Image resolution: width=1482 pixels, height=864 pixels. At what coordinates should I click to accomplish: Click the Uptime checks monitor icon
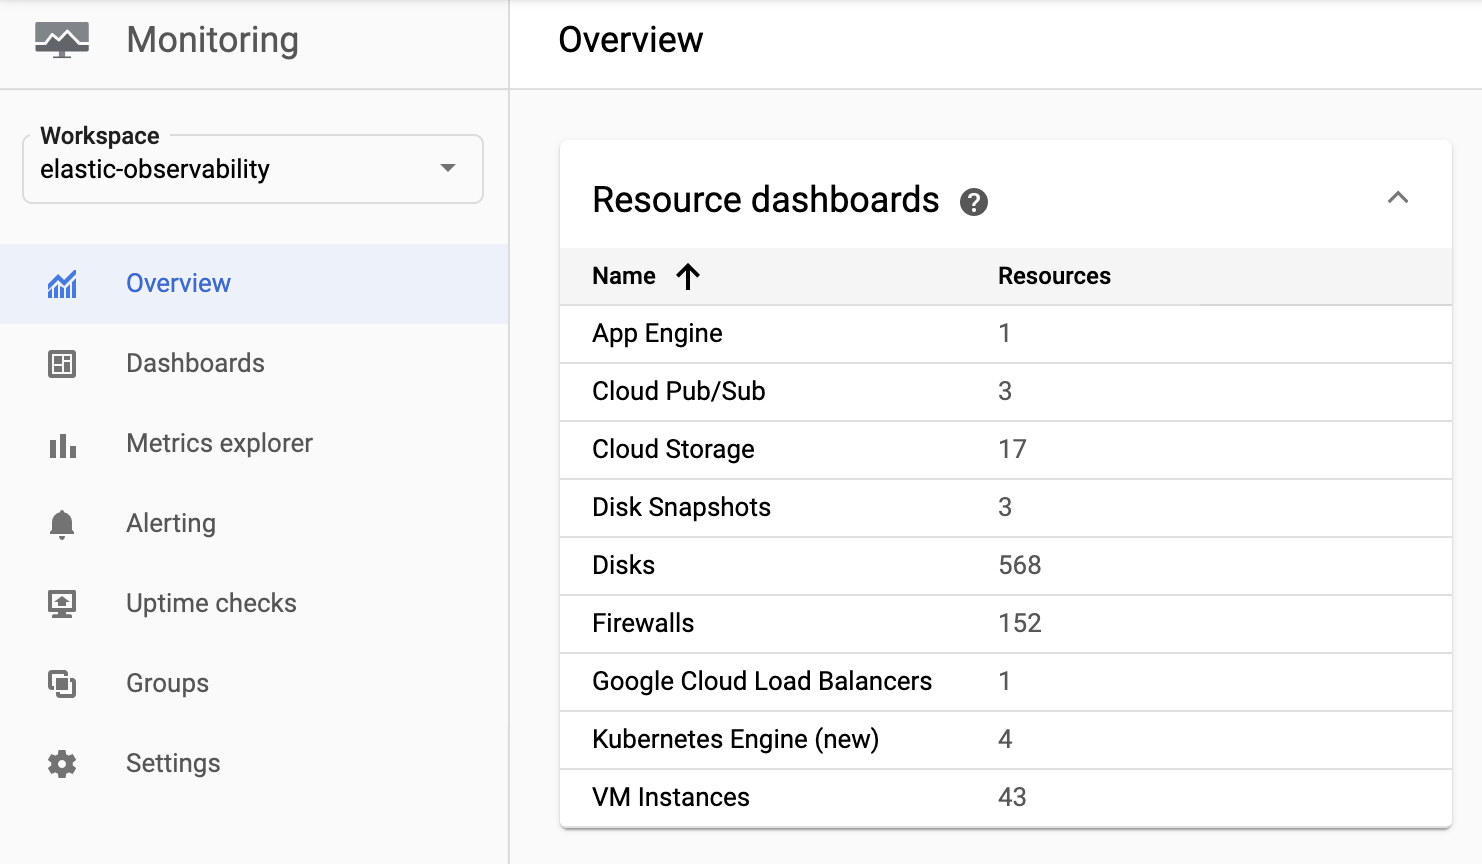coord(62,604)
